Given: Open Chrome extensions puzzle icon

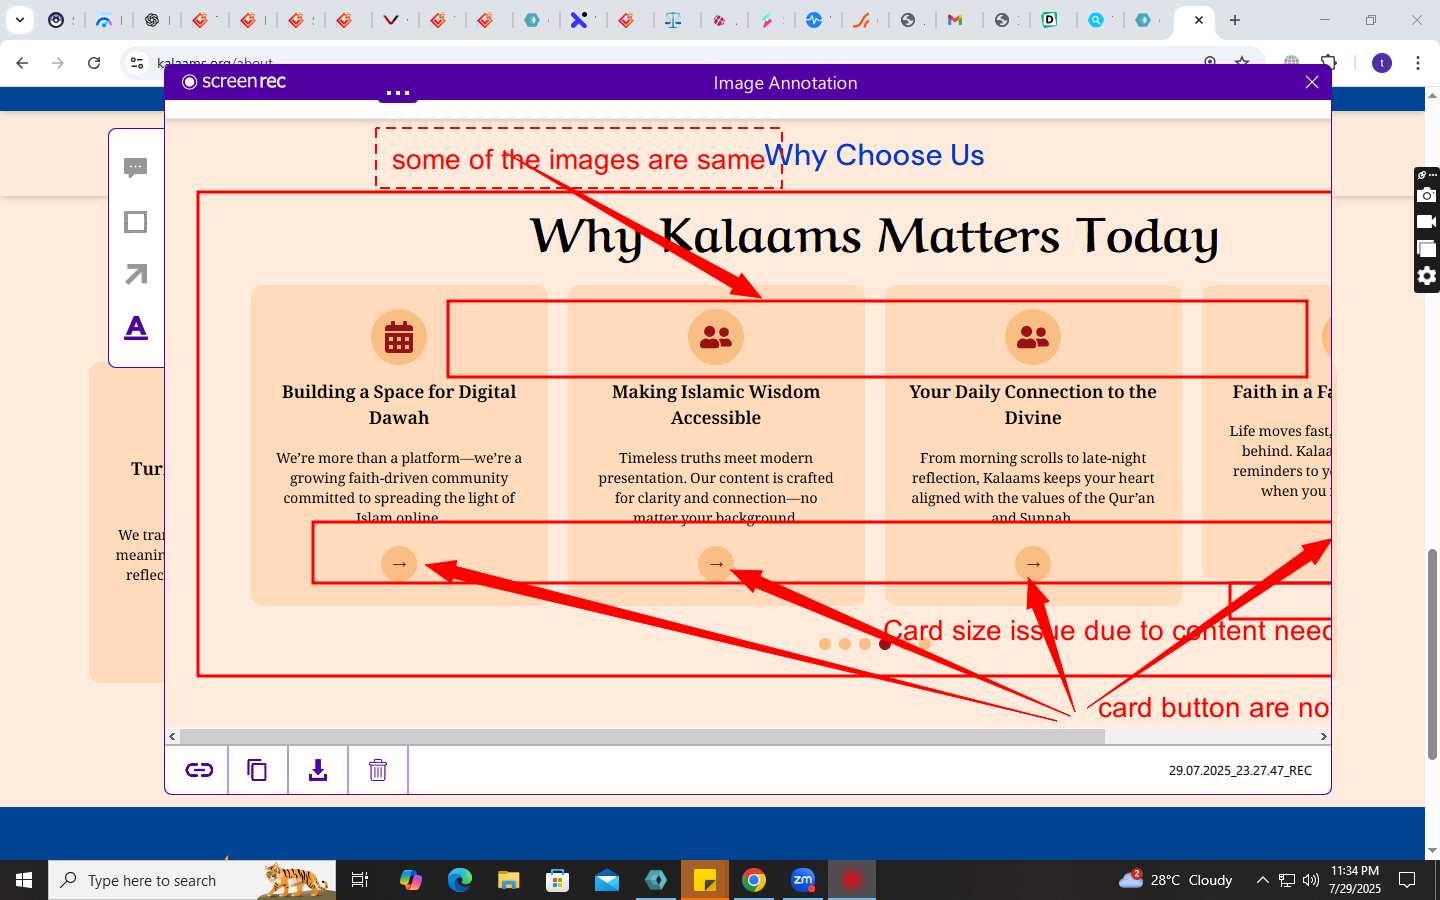Looking at the screenshot, I should tap(1329, 63).
